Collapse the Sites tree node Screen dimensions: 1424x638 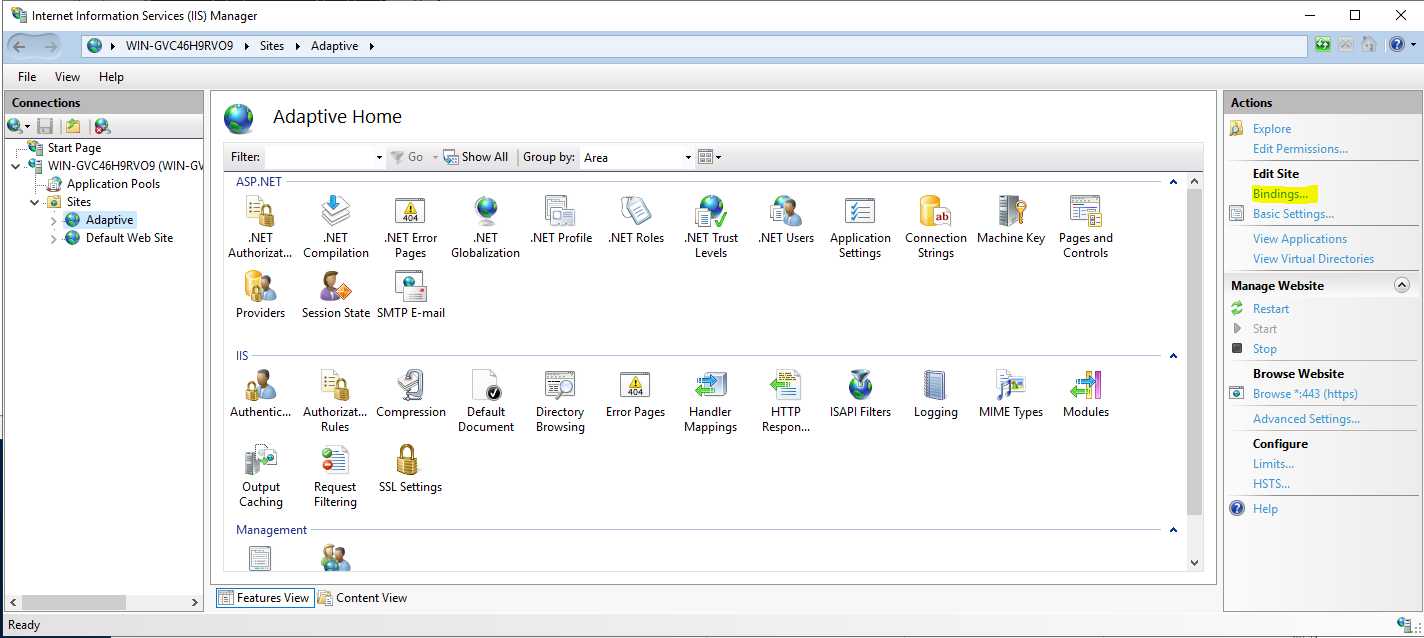click(36, 202)
